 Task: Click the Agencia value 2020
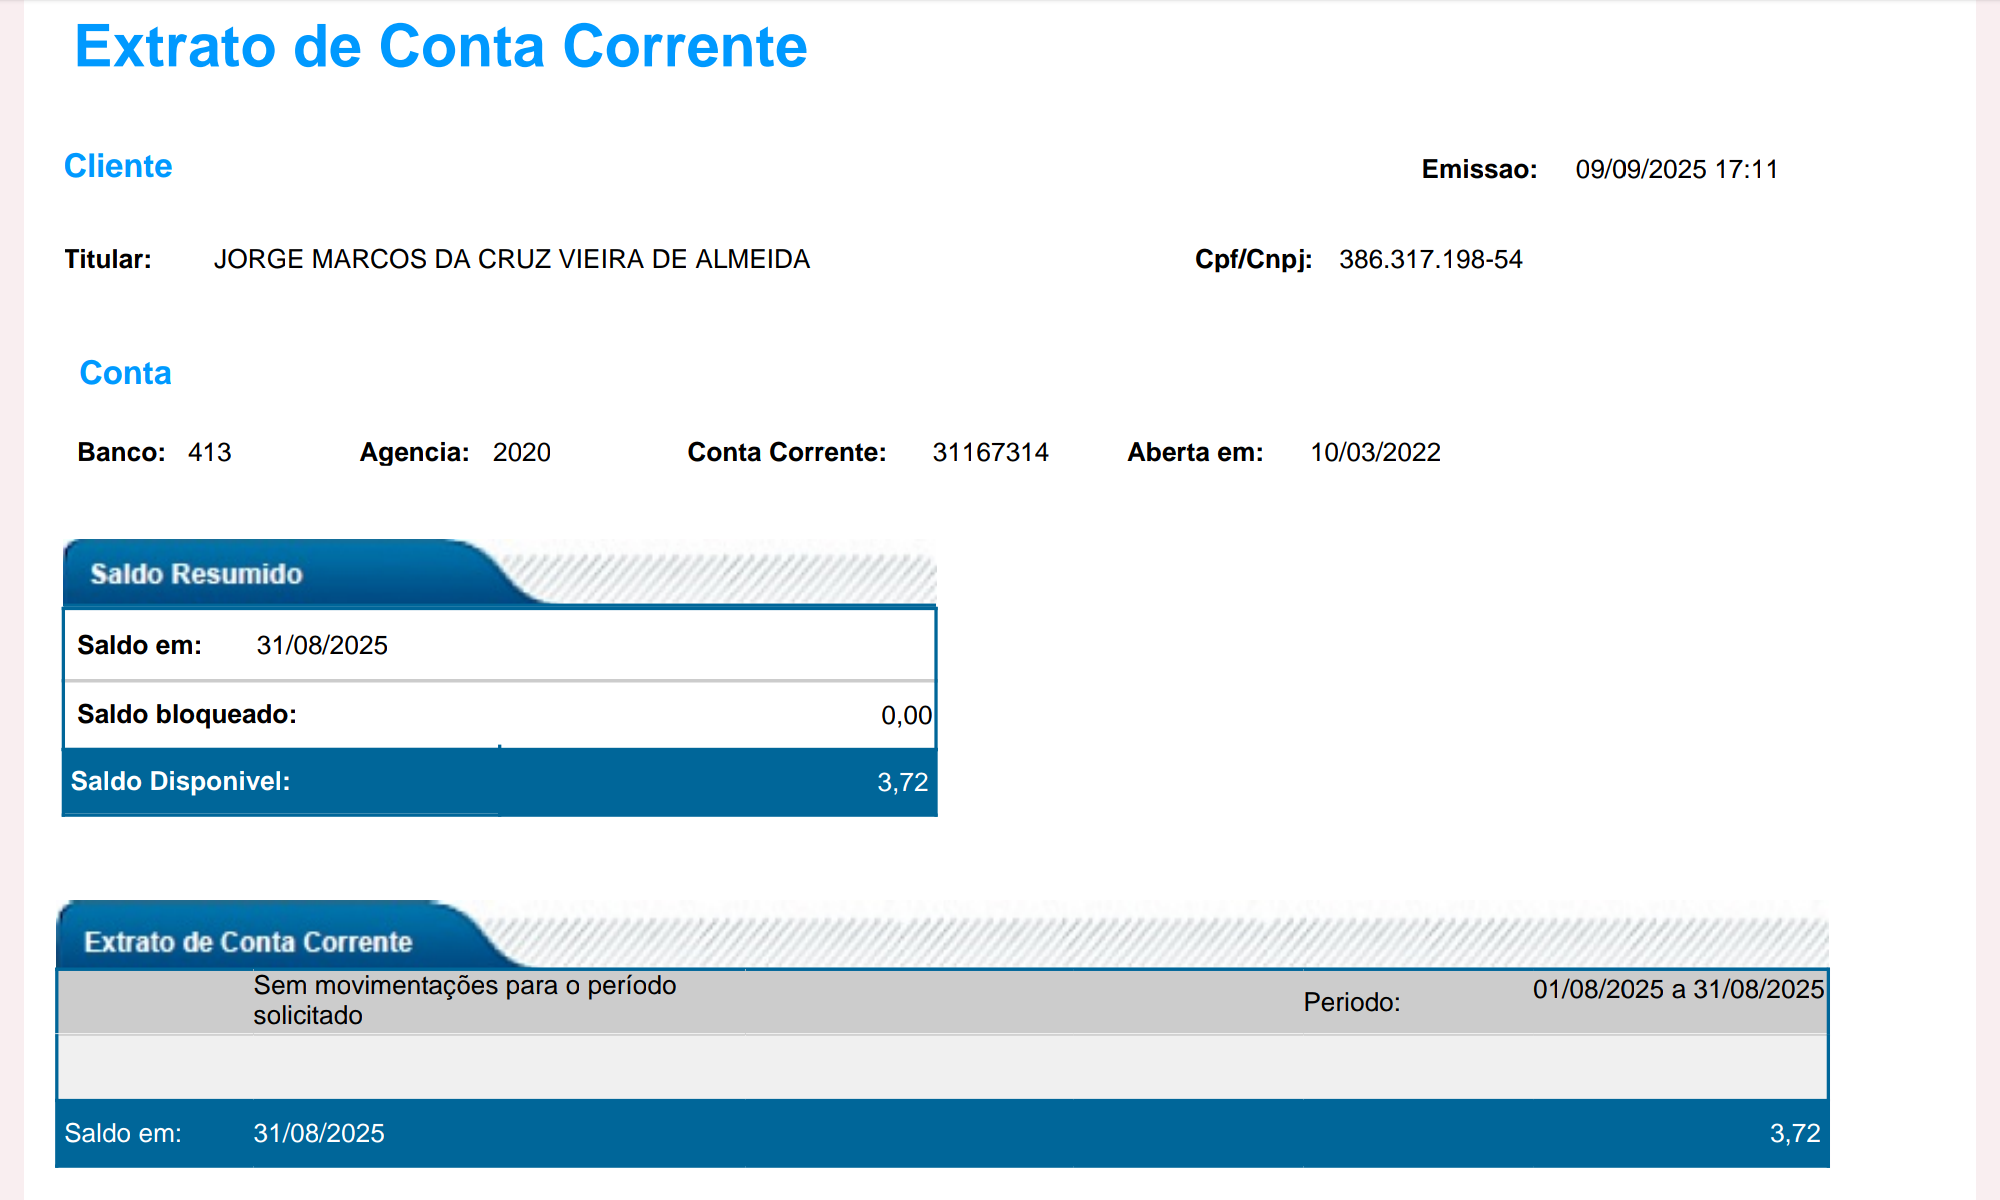[x=521, y=452]
